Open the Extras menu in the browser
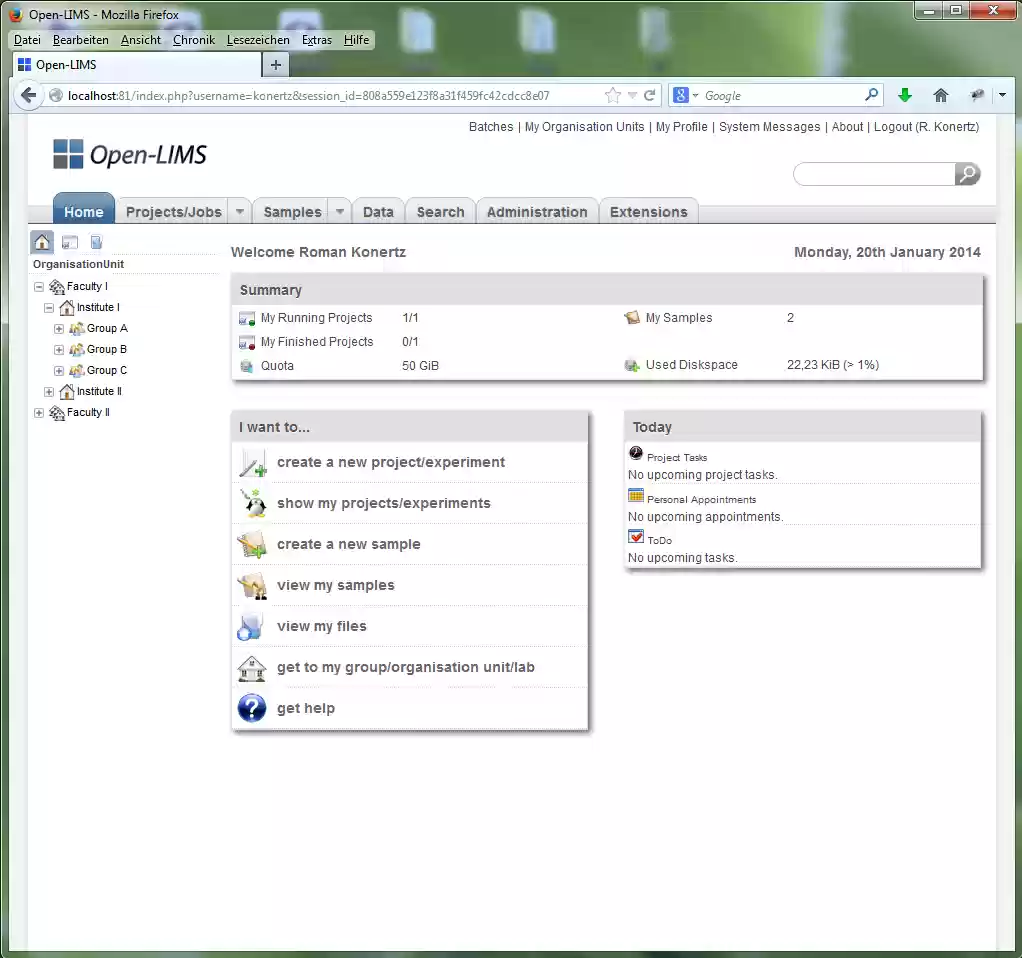The height and width of the screenshot is (958, 1022). 316,40
